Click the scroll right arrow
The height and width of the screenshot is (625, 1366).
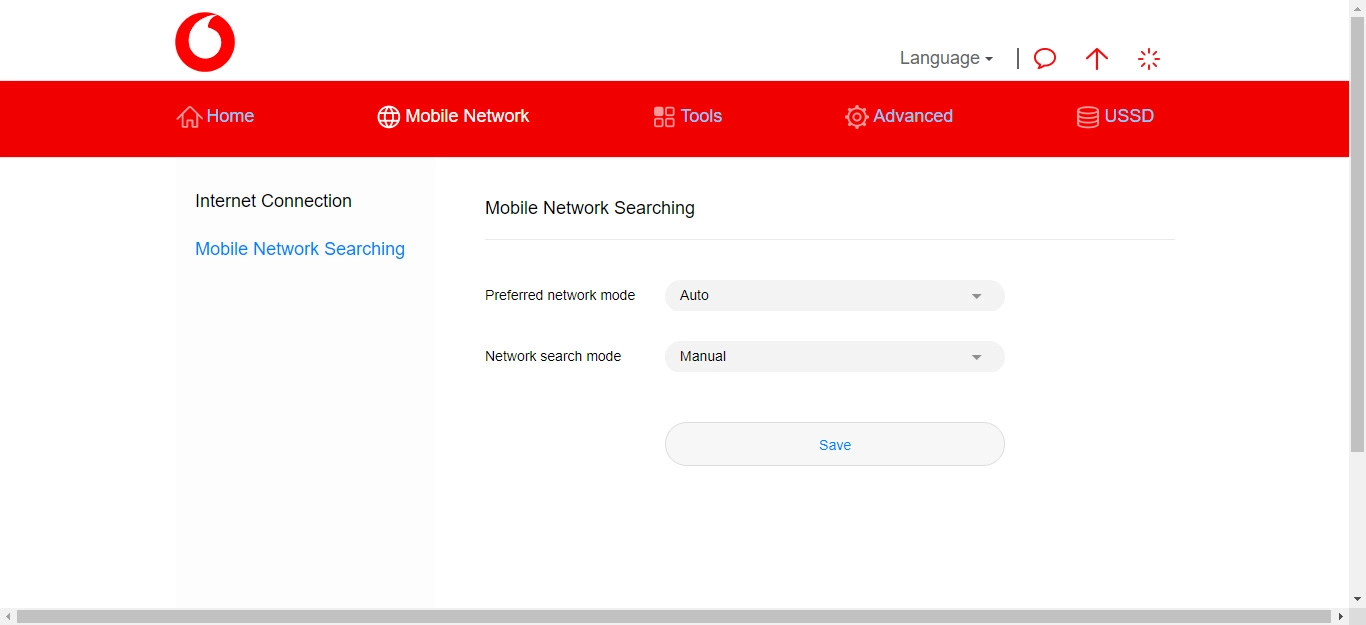[x=1341, y=617]
